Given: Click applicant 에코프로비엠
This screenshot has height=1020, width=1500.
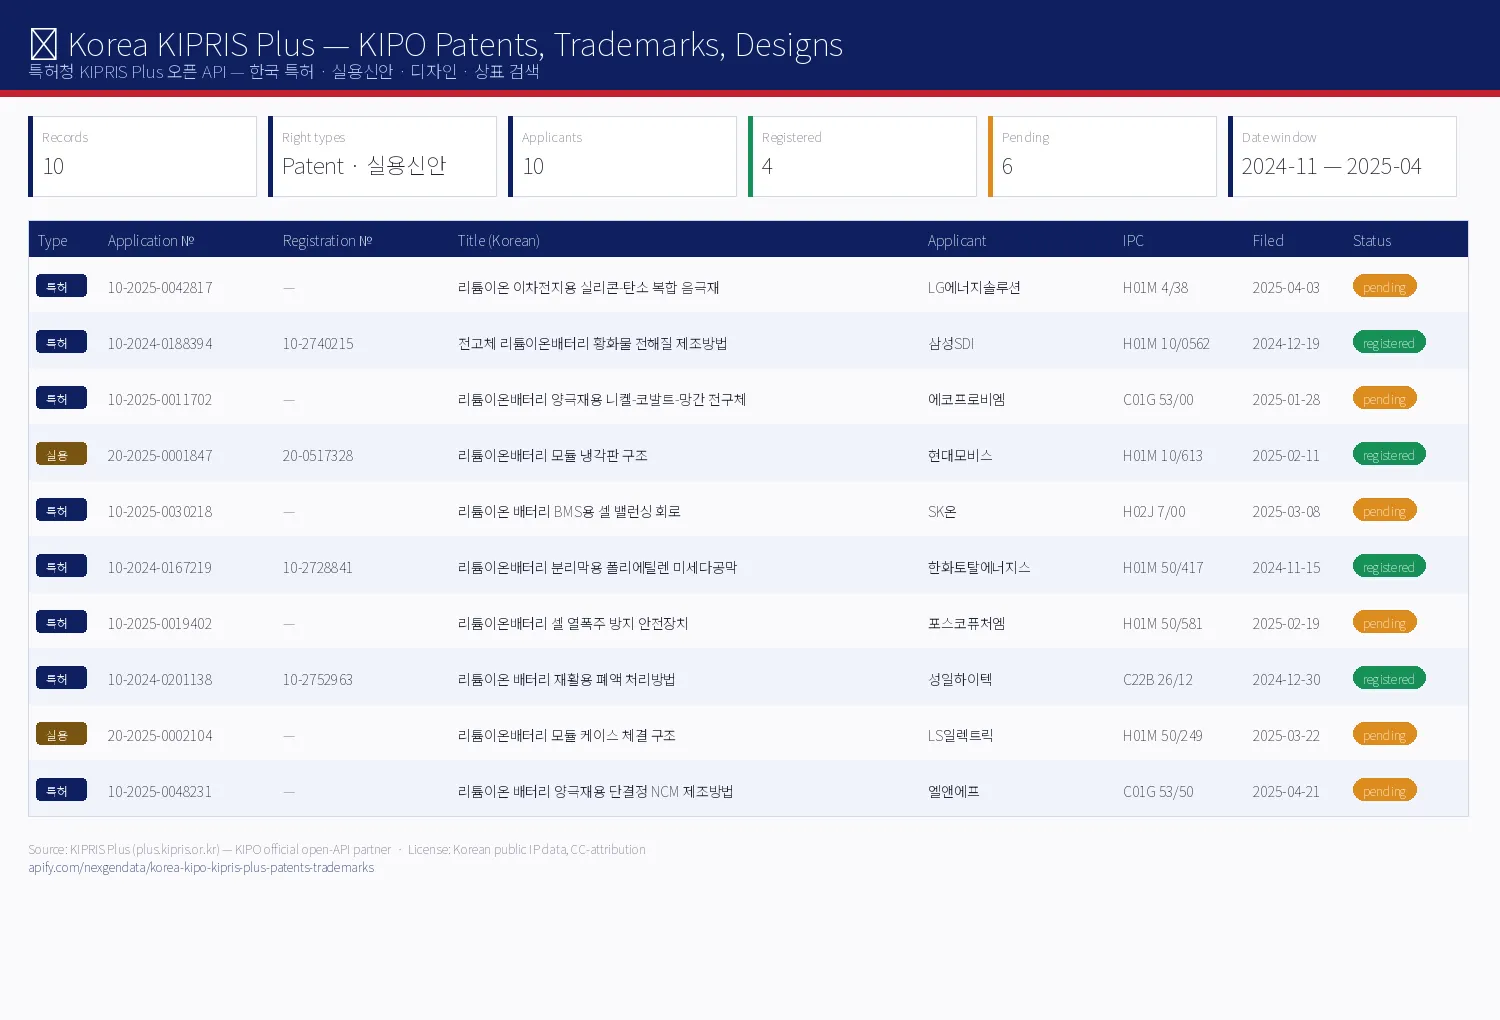Looking at the screenshot, I should [x=966, y=400].
